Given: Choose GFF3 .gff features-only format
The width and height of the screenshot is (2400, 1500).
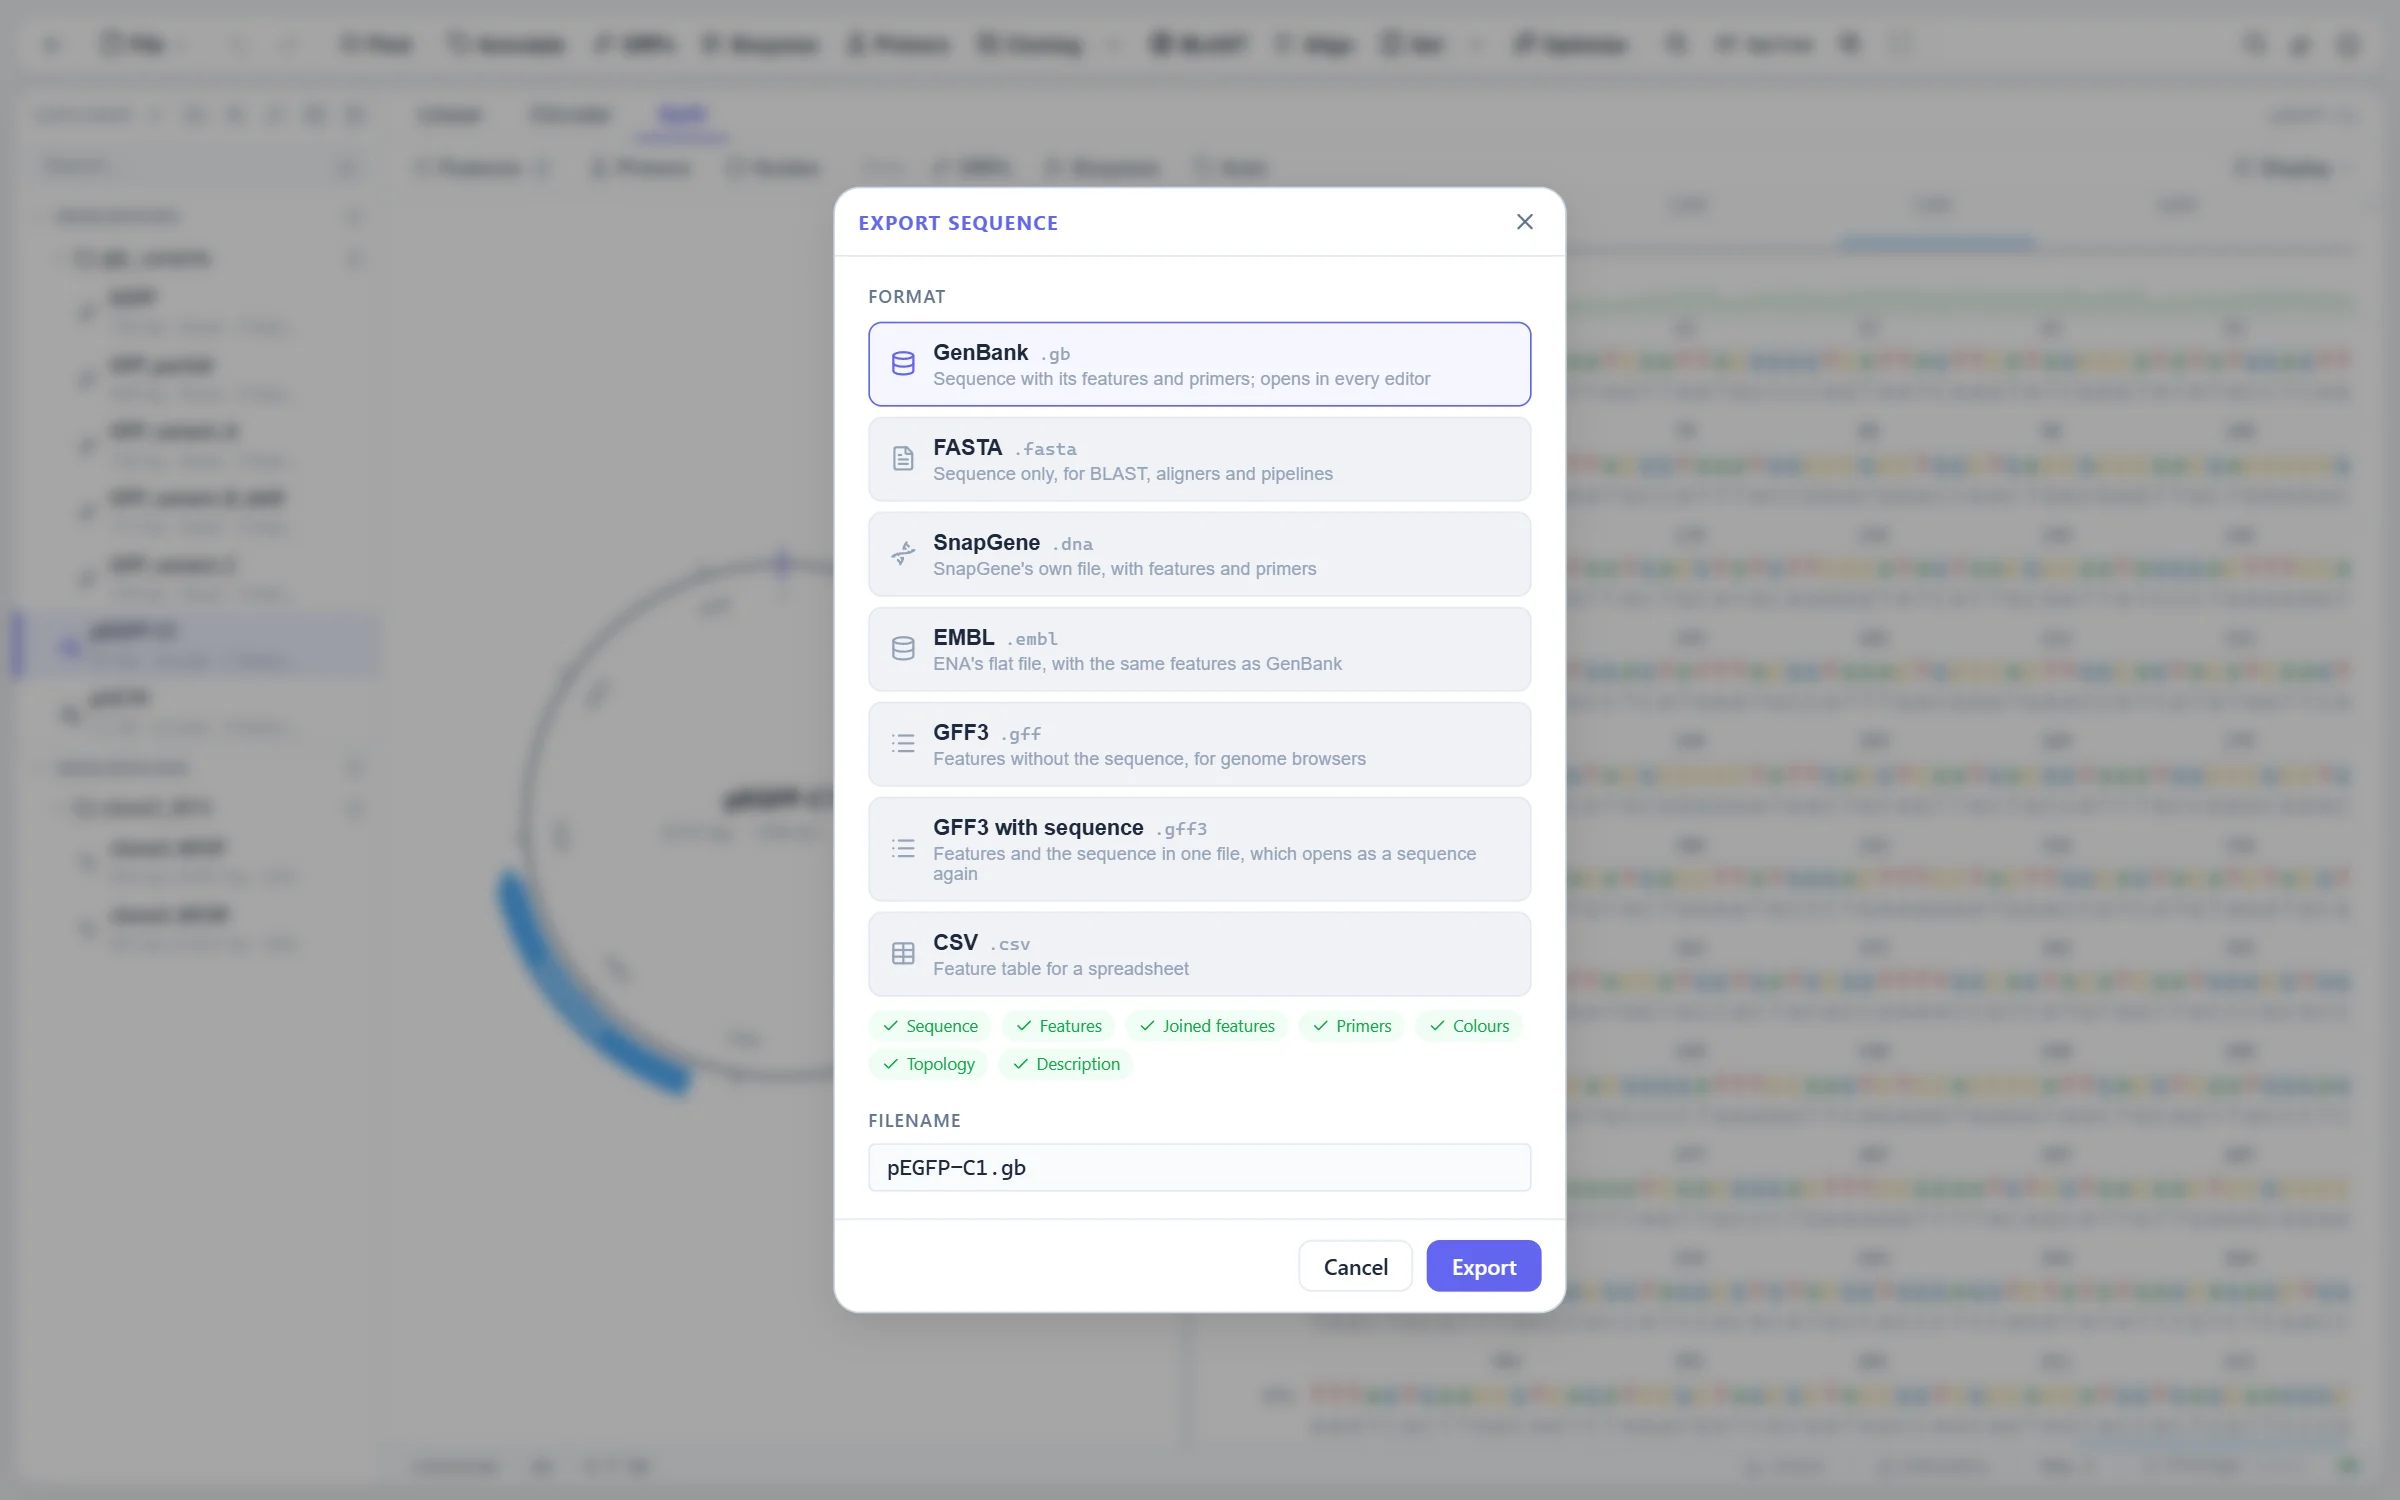Looking at the screenshot, I should [1199, 744].
